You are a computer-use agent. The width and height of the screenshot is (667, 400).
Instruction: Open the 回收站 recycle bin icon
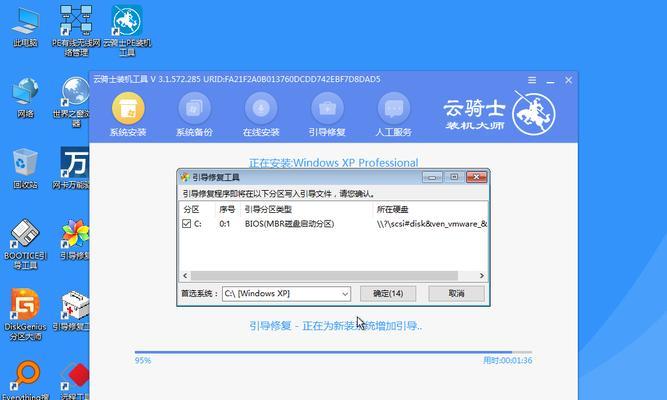point(25,169)
